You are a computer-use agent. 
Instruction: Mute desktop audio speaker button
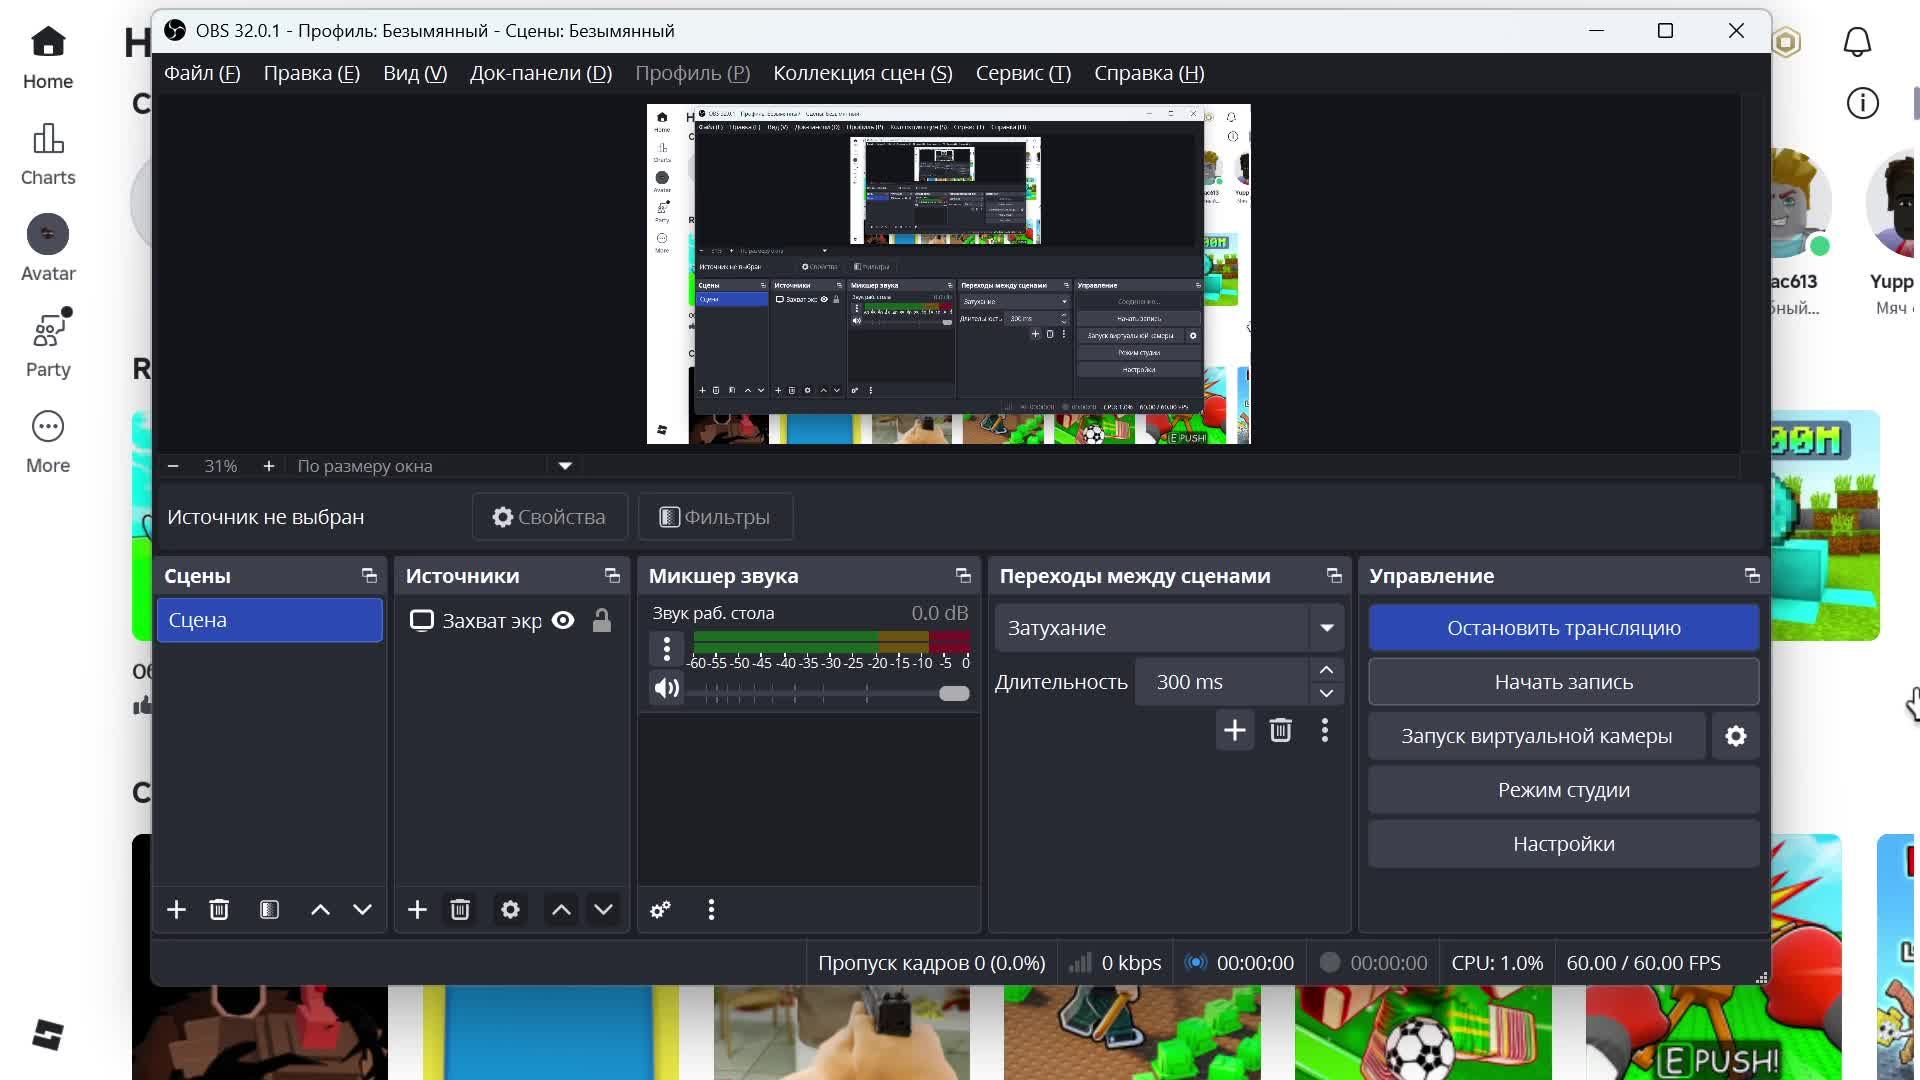pos(666,688)
